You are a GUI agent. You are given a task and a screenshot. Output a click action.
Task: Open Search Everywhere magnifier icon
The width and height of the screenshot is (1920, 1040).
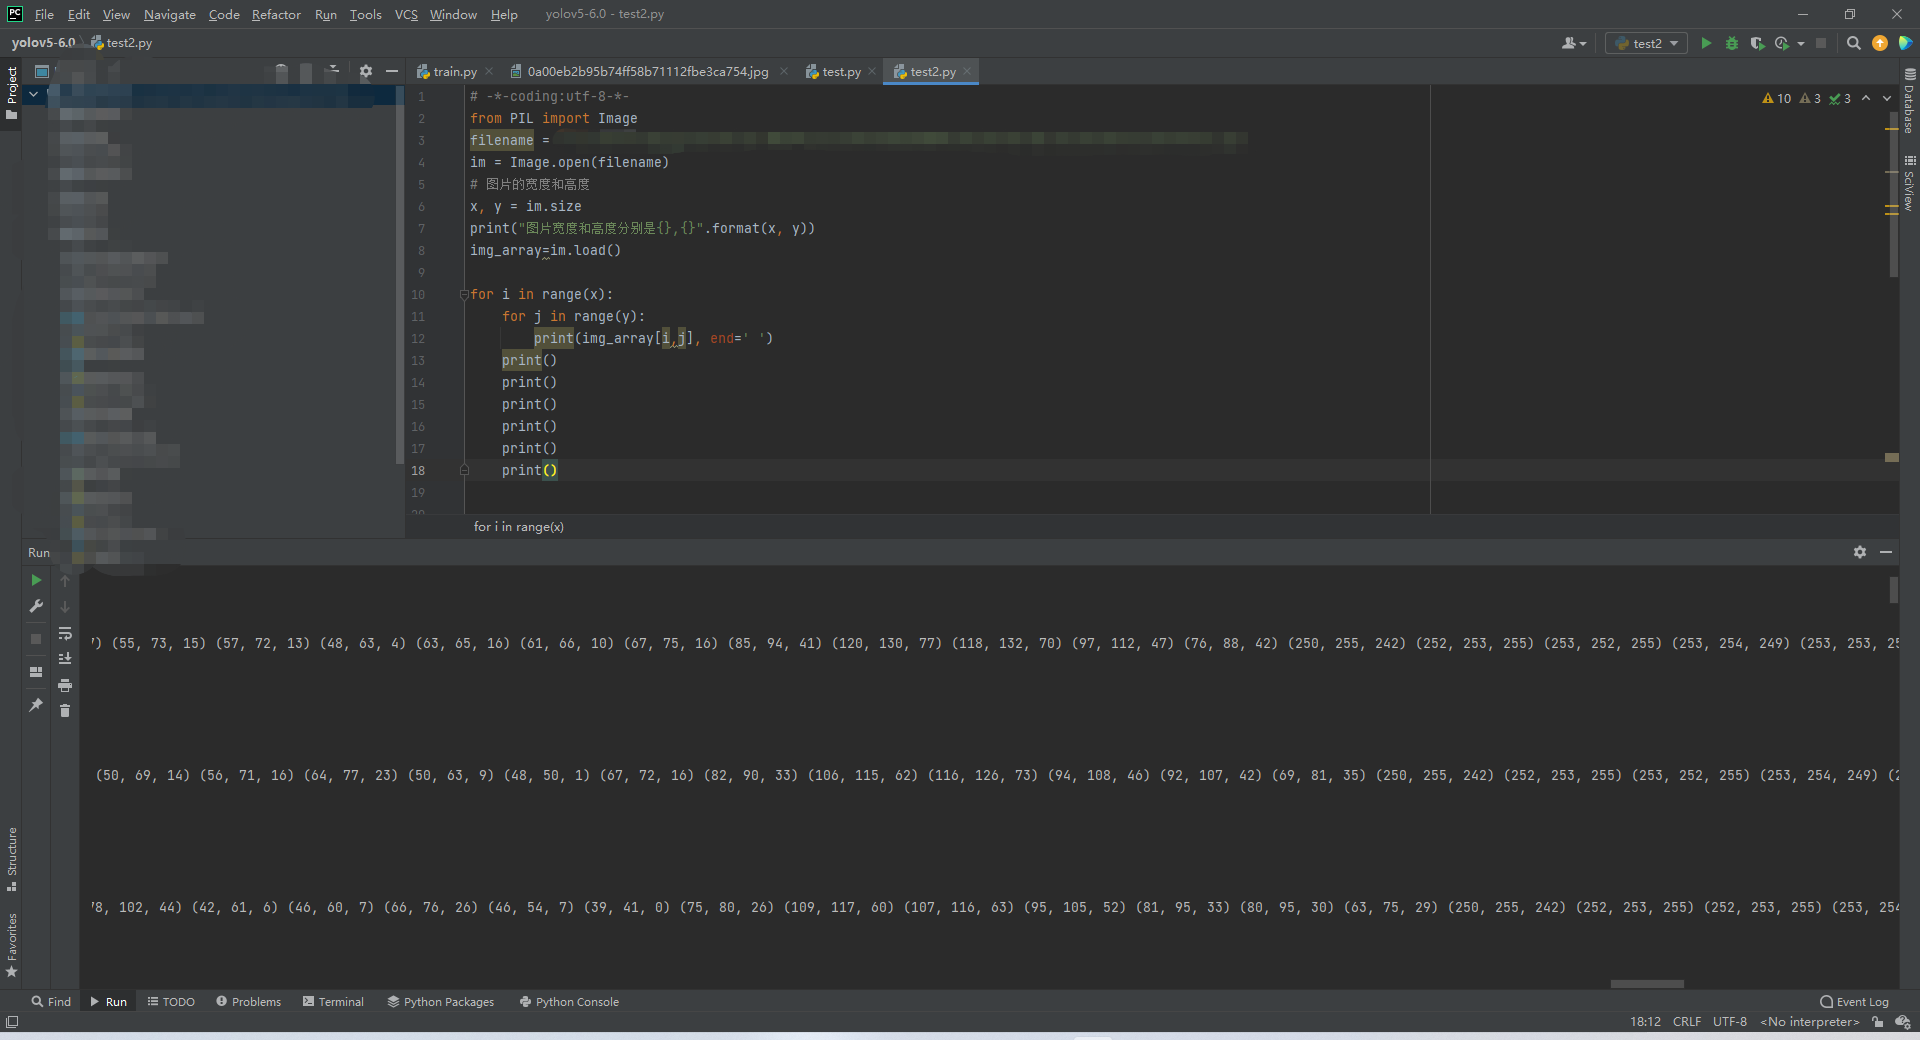point(1854,43)
